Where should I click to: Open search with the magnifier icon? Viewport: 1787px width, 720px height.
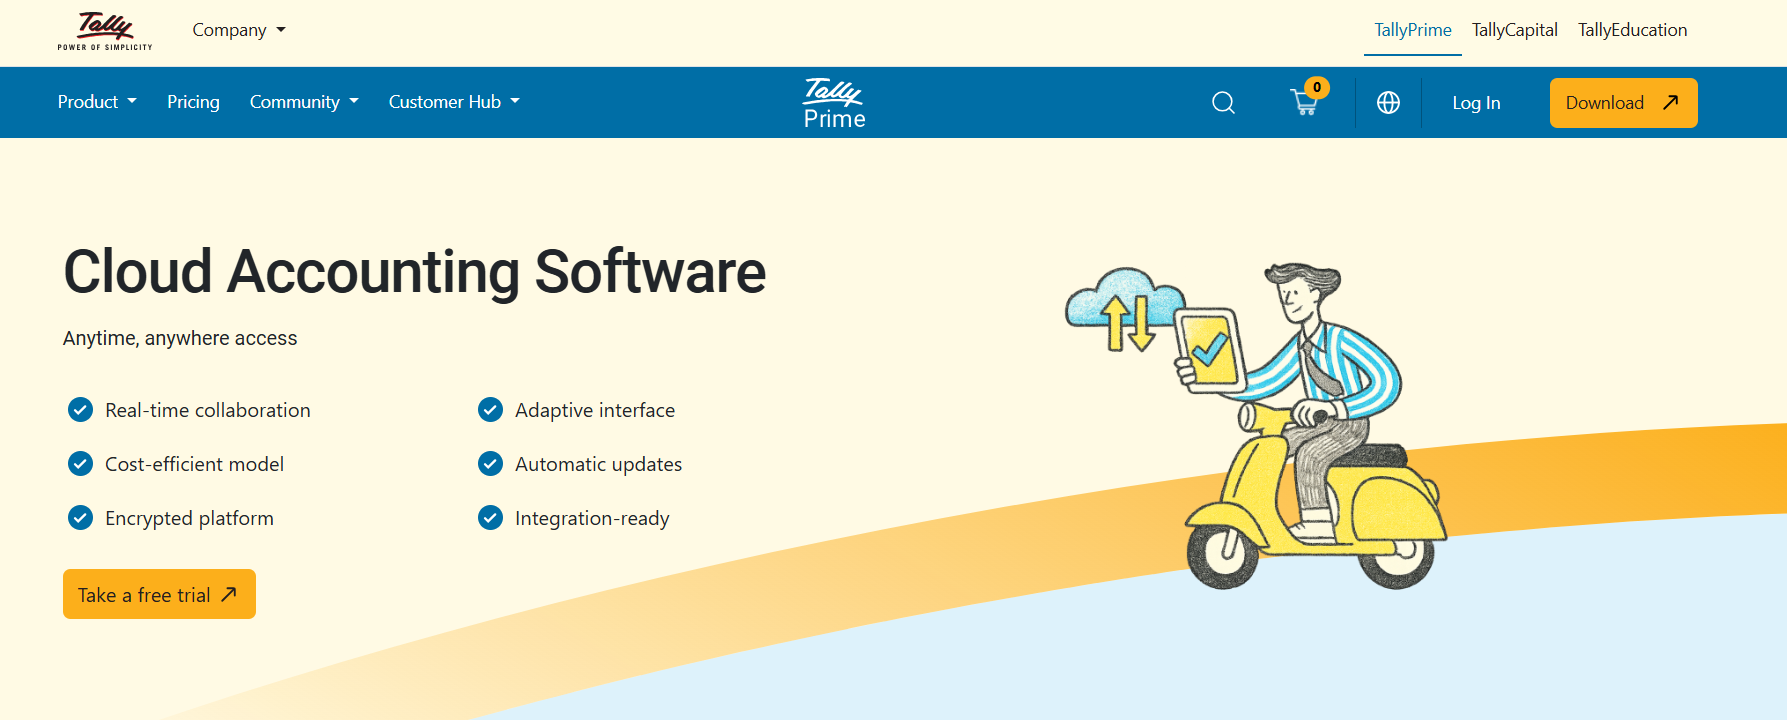1223,103
